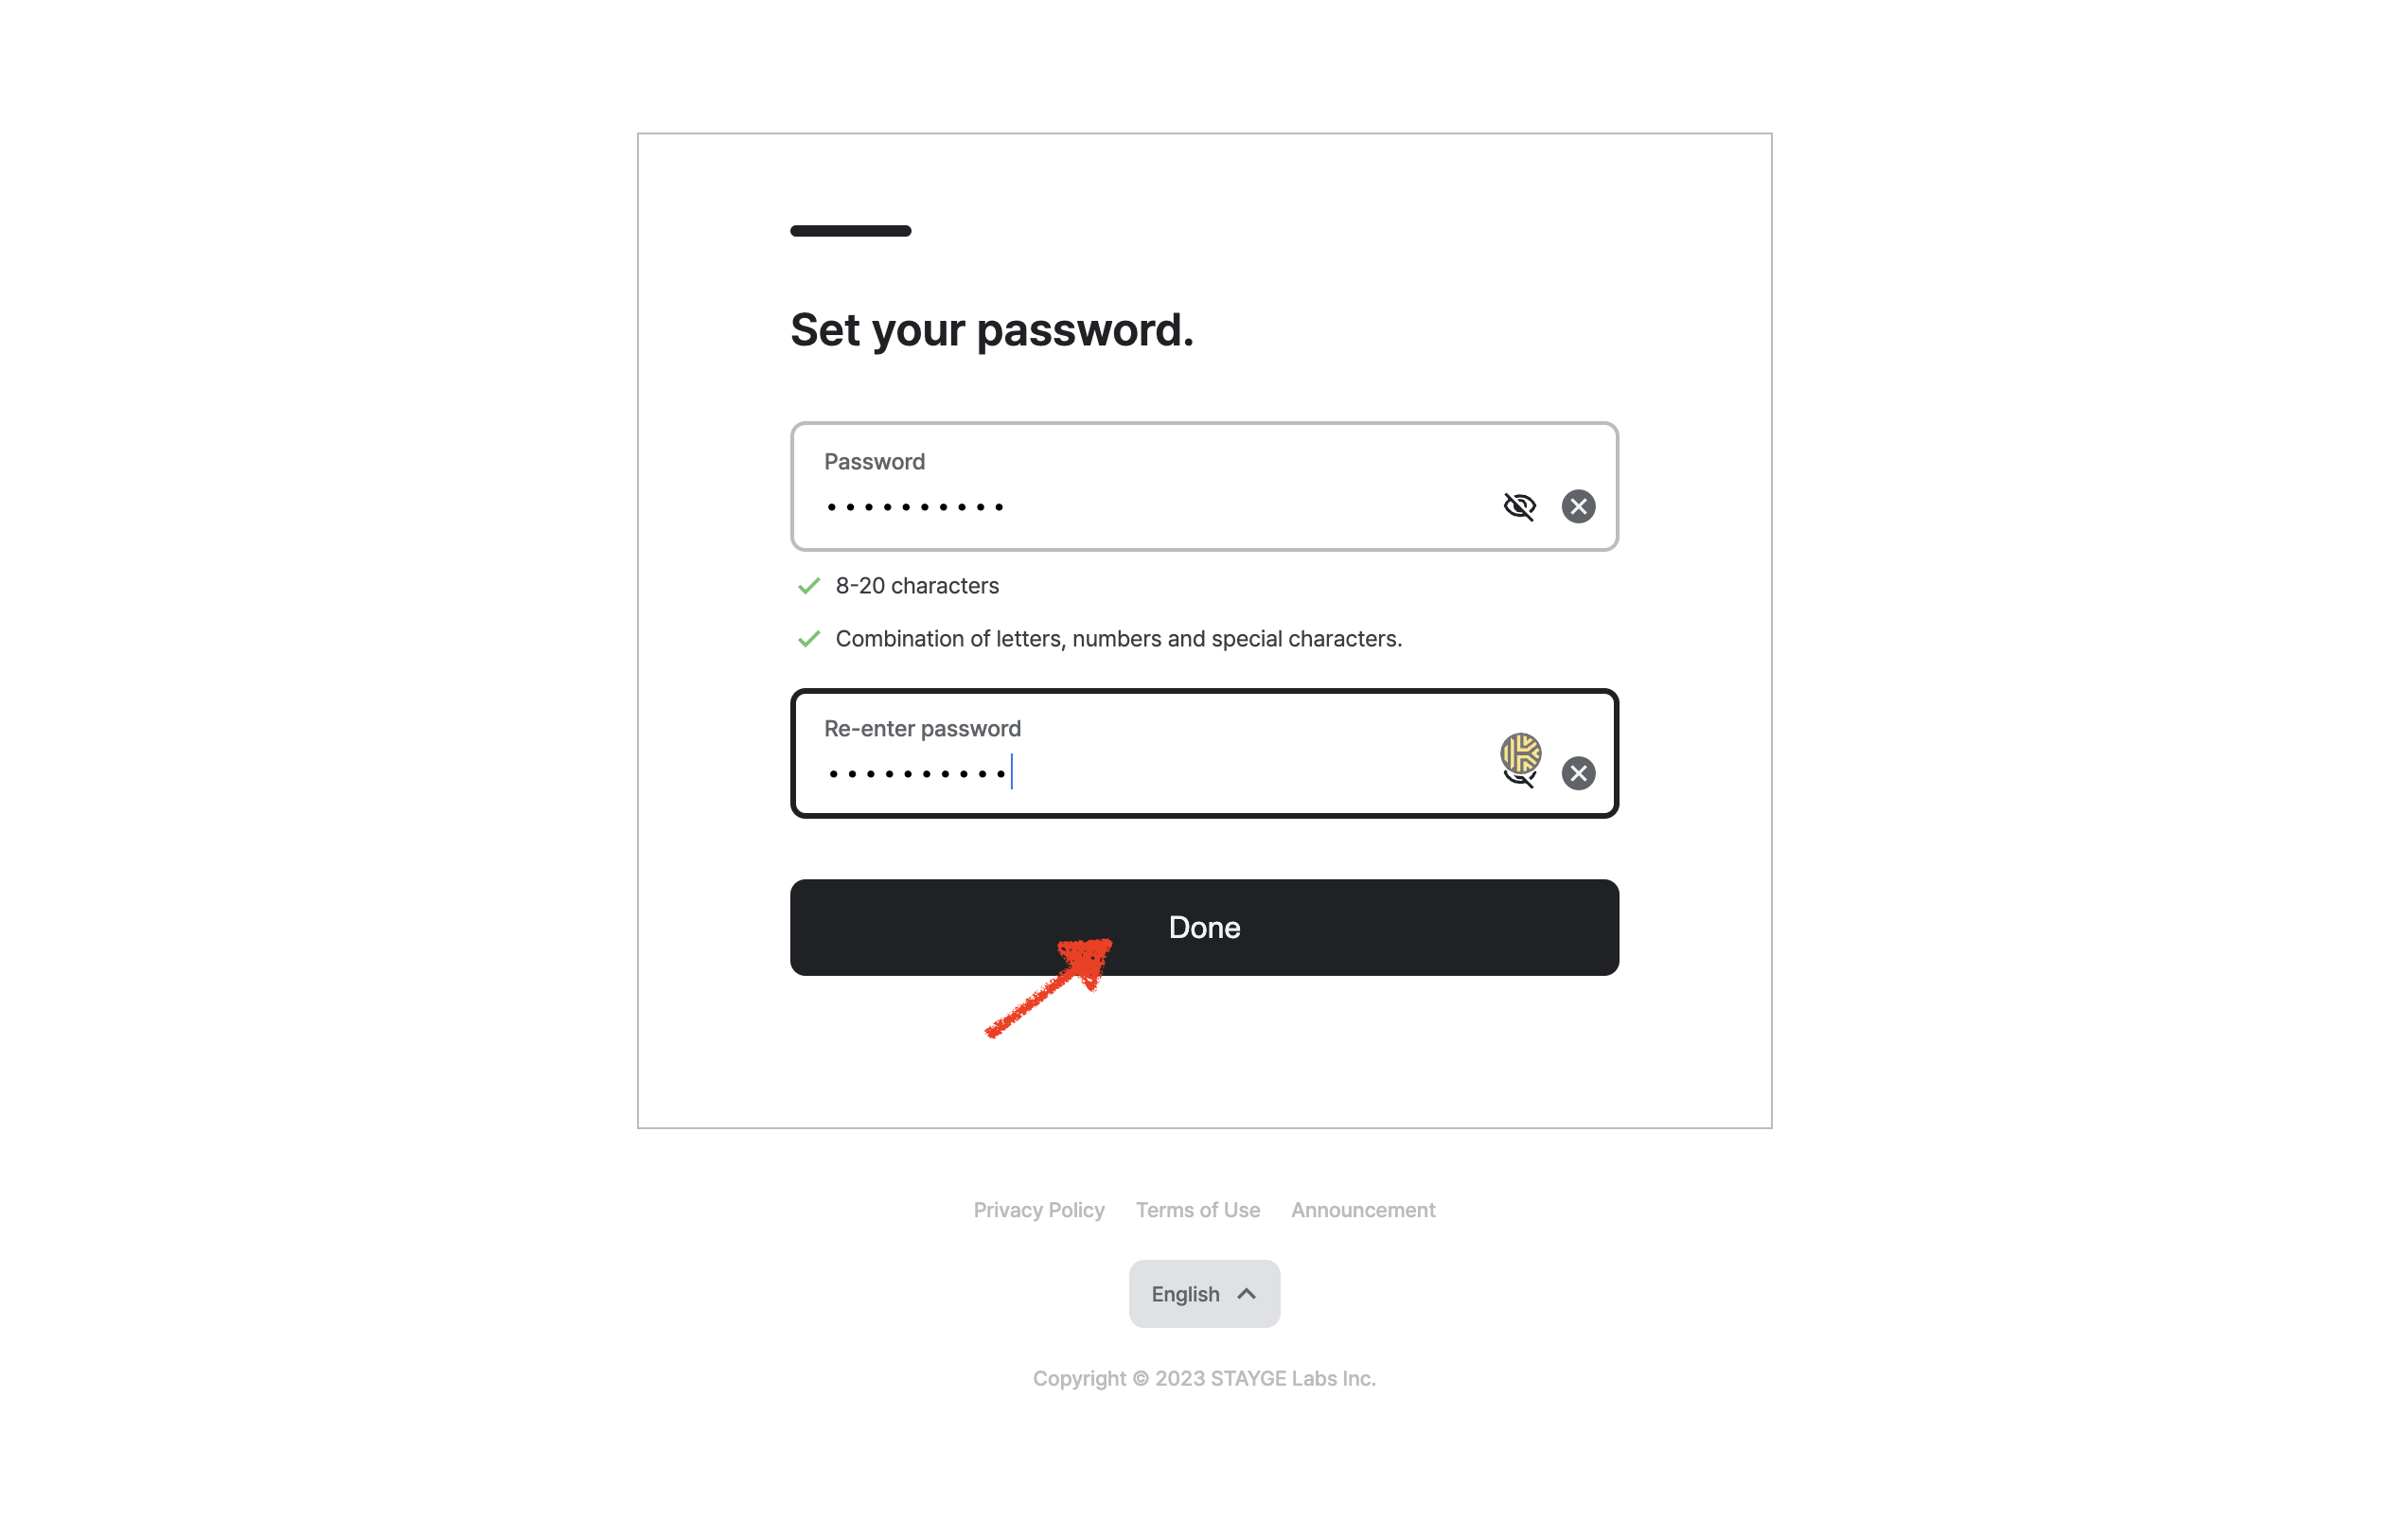This screenshot has width=2408, height=1522.
Task: Open the Terms of Use link
Action: pyautogui.click(x=1197, y=1210)
